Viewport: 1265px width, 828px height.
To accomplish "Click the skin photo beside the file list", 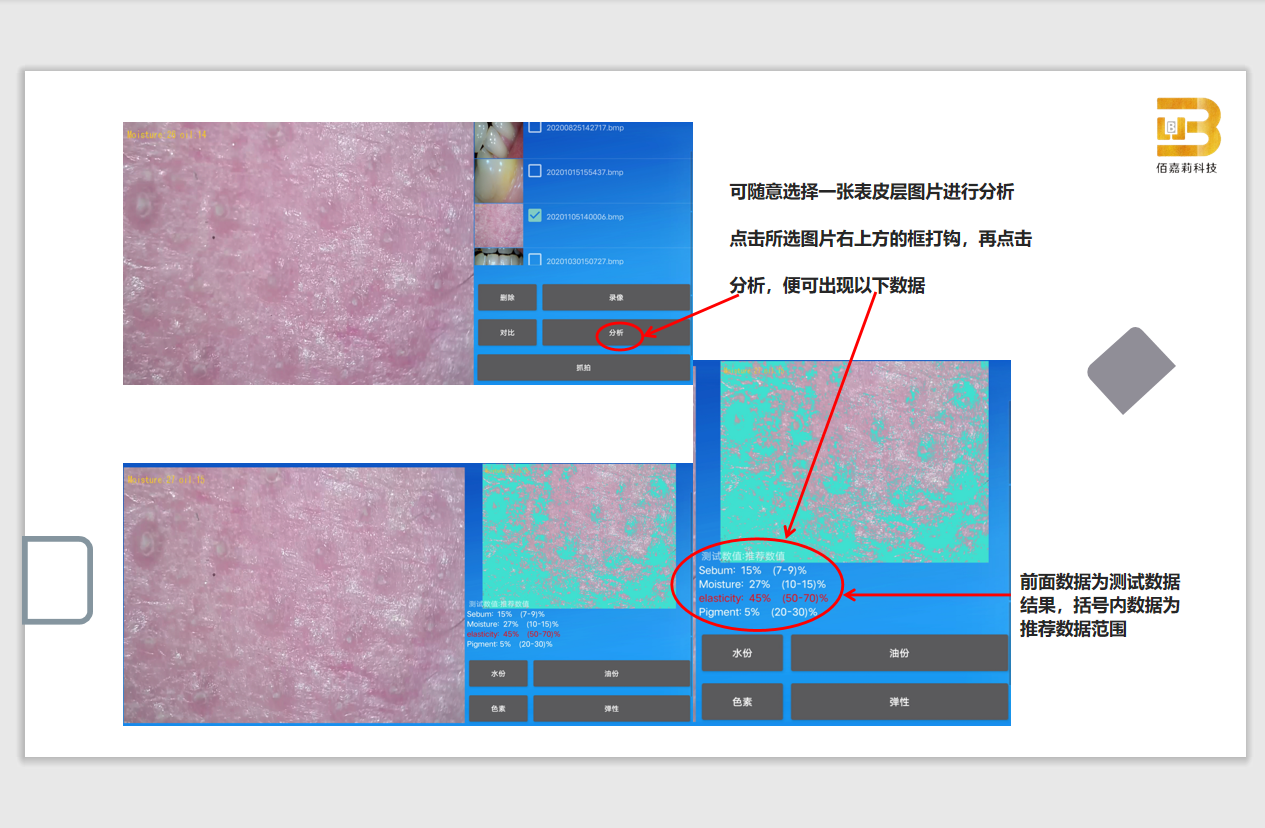I will [298, 253].
